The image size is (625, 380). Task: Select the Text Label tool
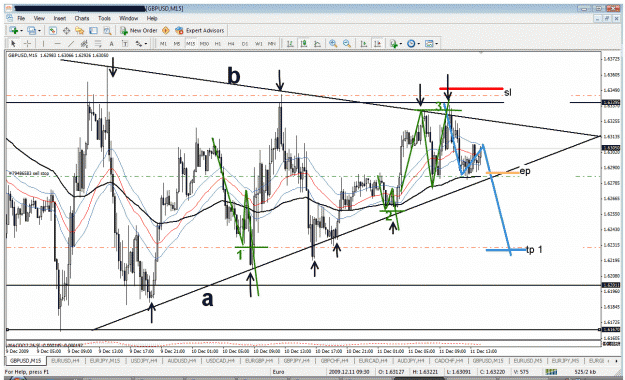tap(124, 43)
